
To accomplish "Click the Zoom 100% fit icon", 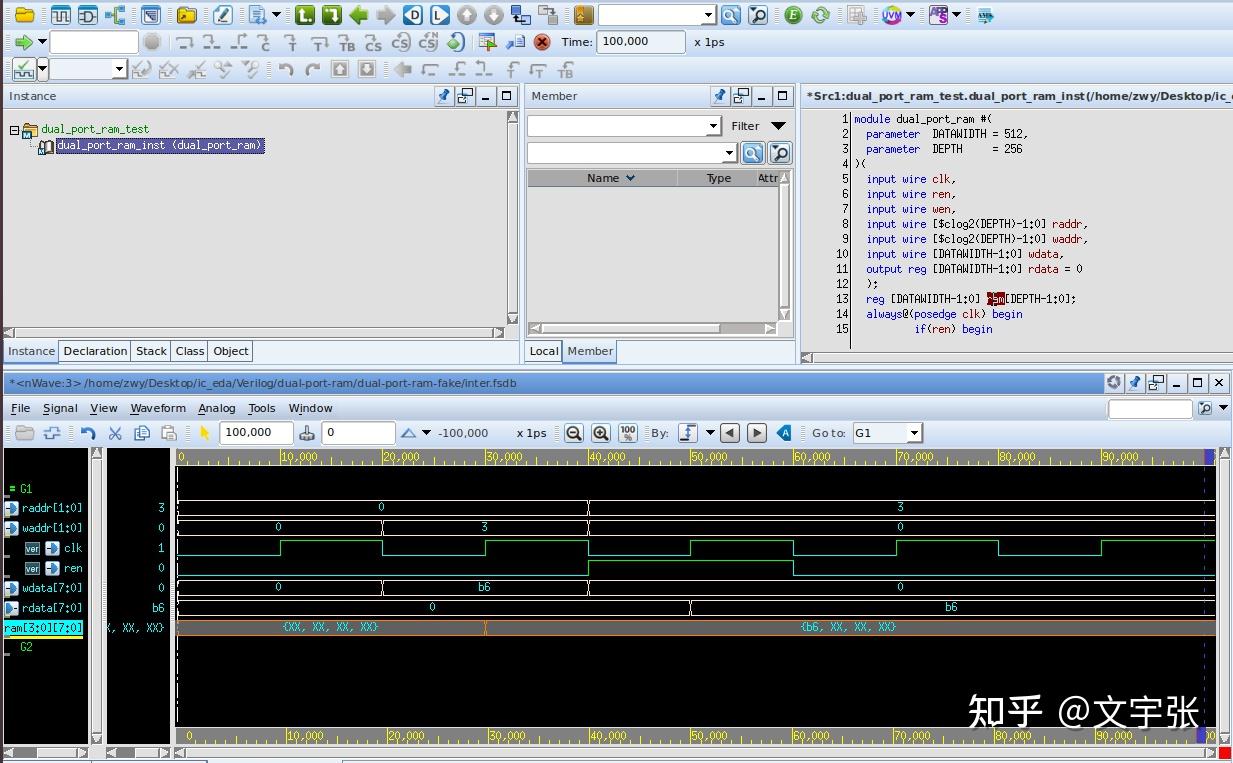I will coord(628,433).
